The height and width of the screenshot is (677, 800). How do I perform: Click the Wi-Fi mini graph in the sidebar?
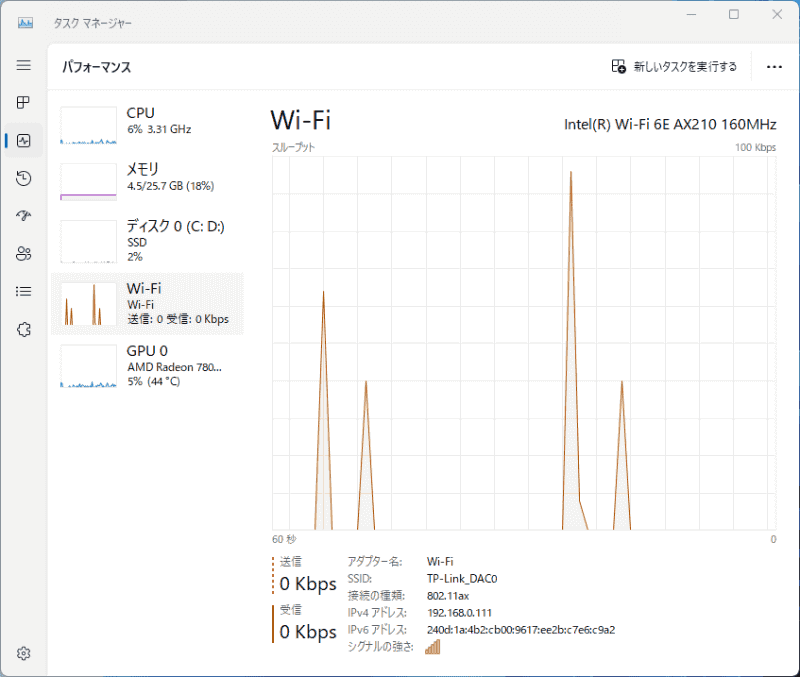[88, 303]
